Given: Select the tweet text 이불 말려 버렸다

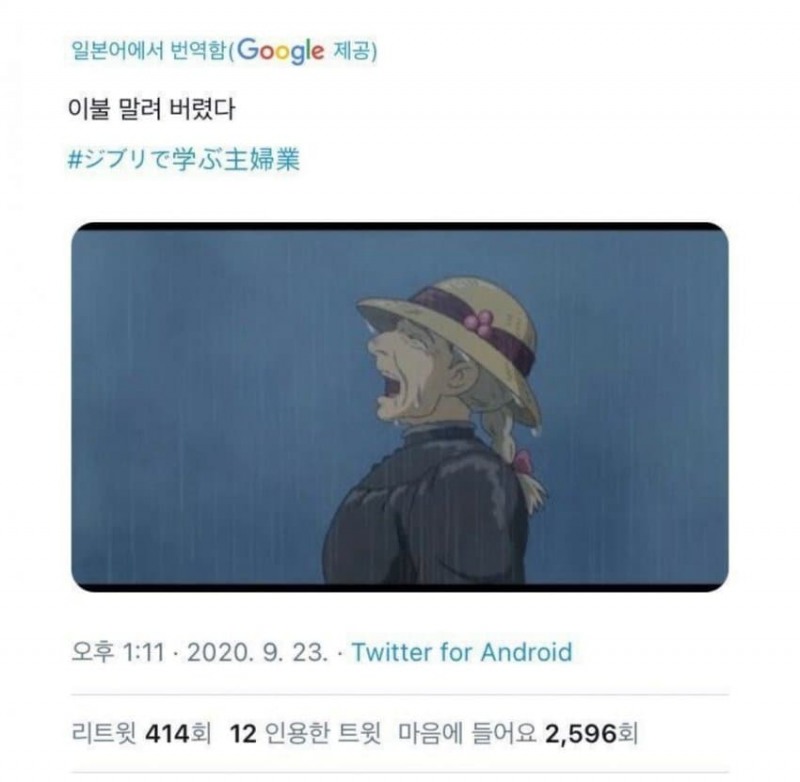Looking at the screenshot, I should (x=152, y=108).
